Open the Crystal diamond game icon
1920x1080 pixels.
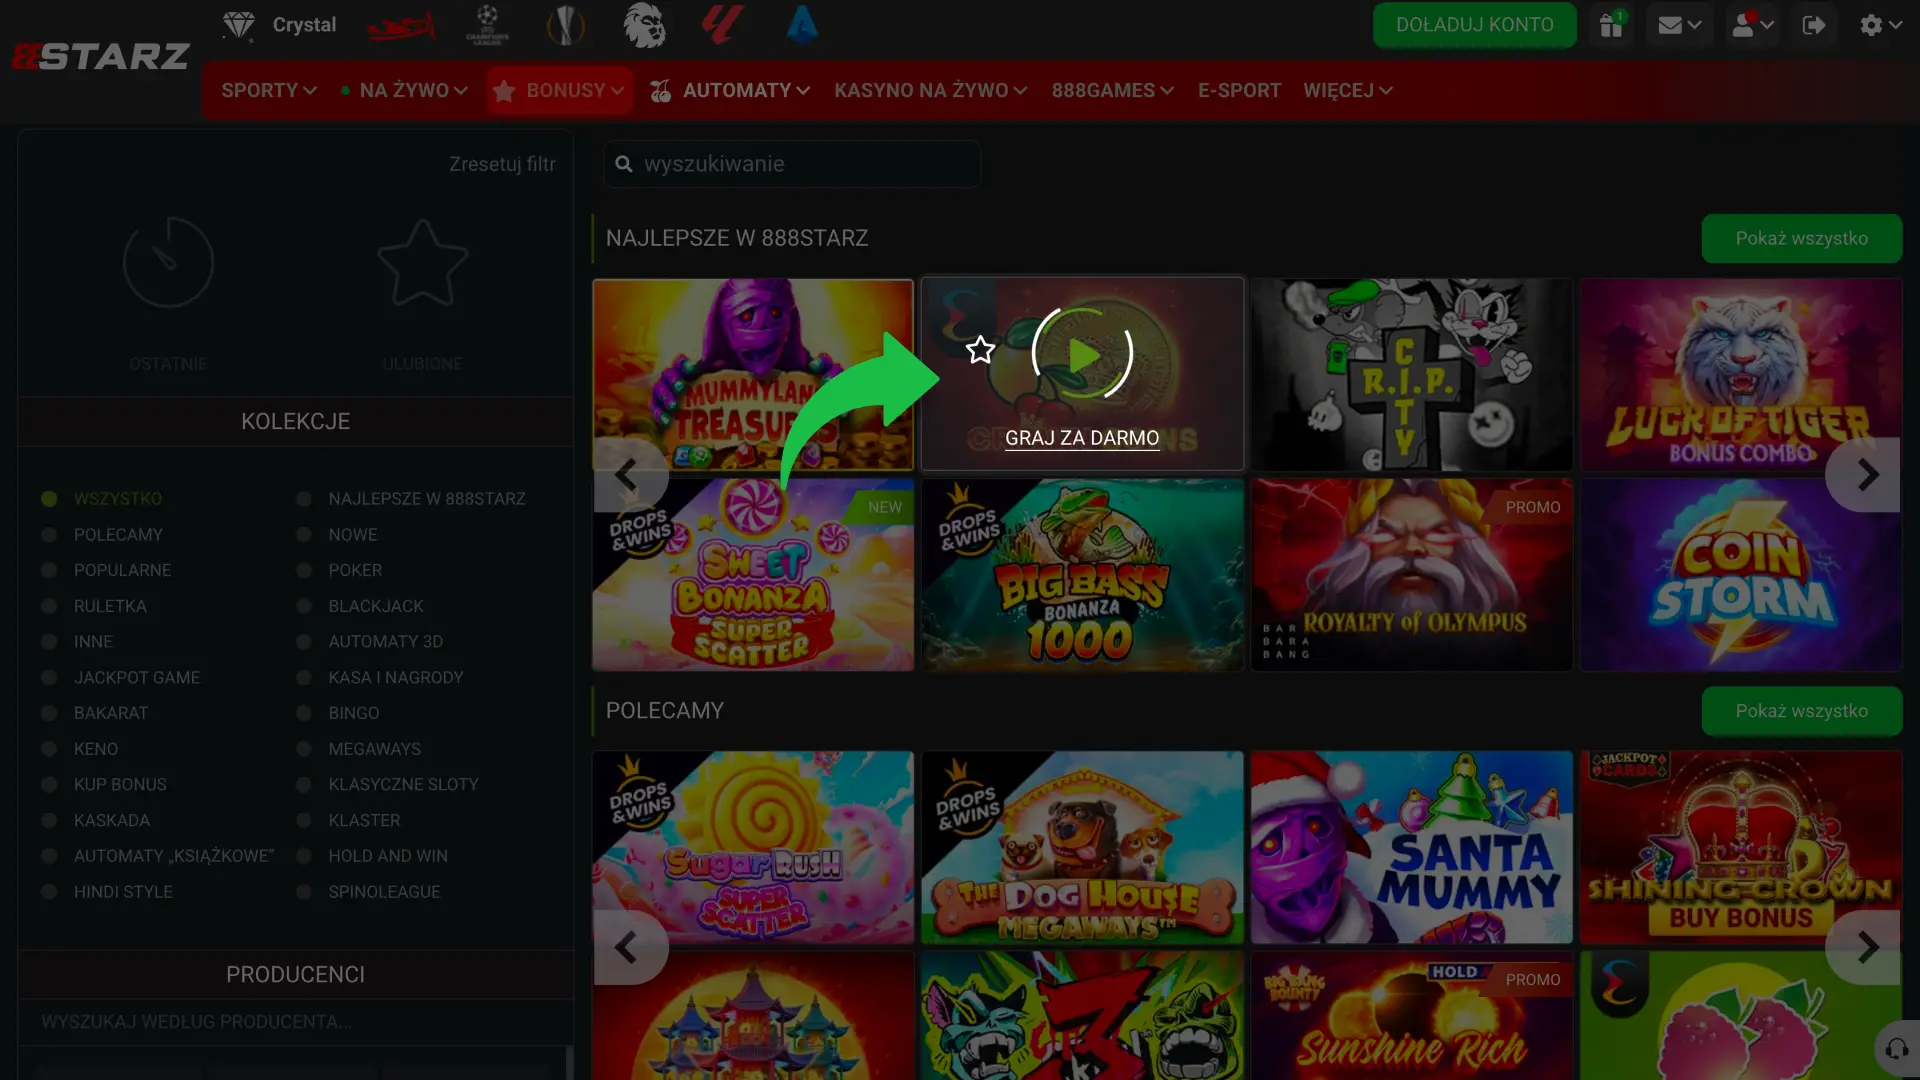[x=239, y=25]
